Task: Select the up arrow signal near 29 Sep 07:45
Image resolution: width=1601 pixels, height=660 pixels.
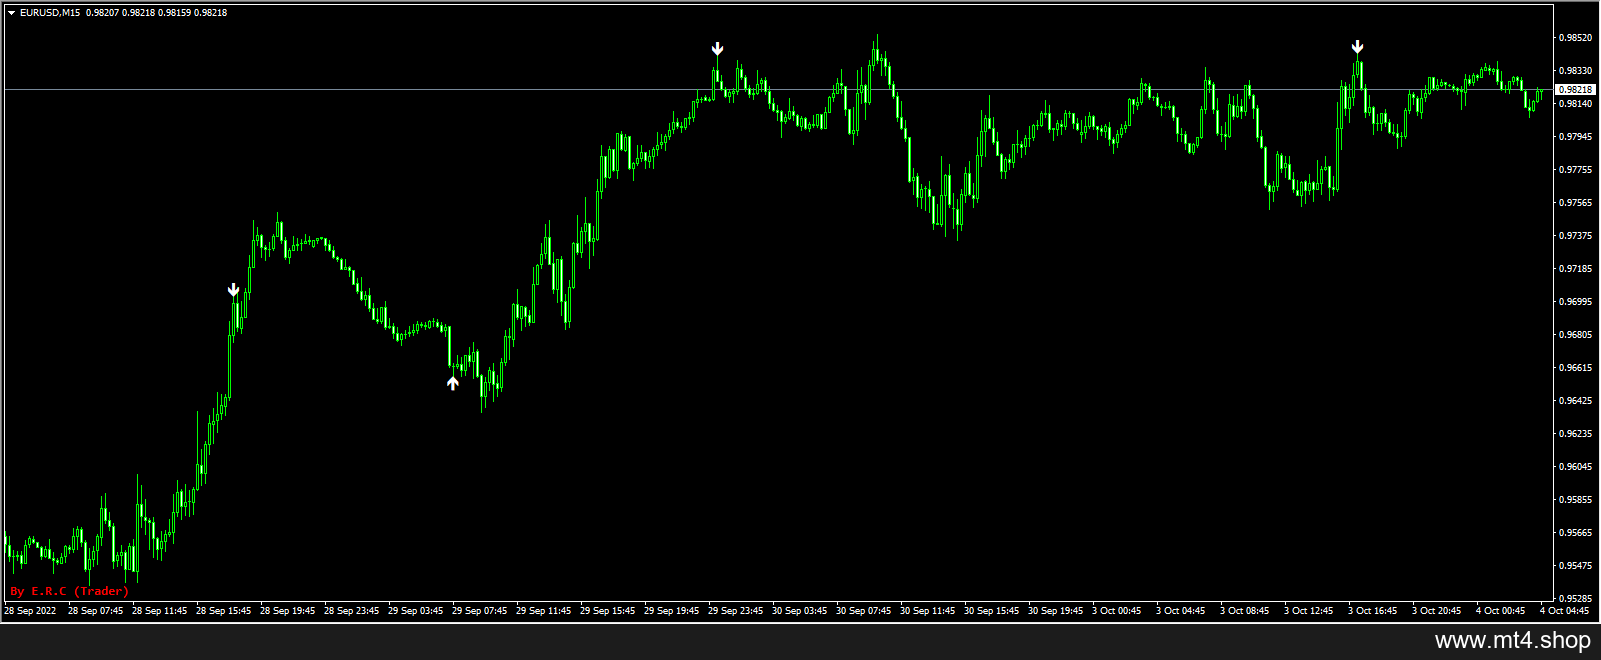Action: (x=453, y=382)
